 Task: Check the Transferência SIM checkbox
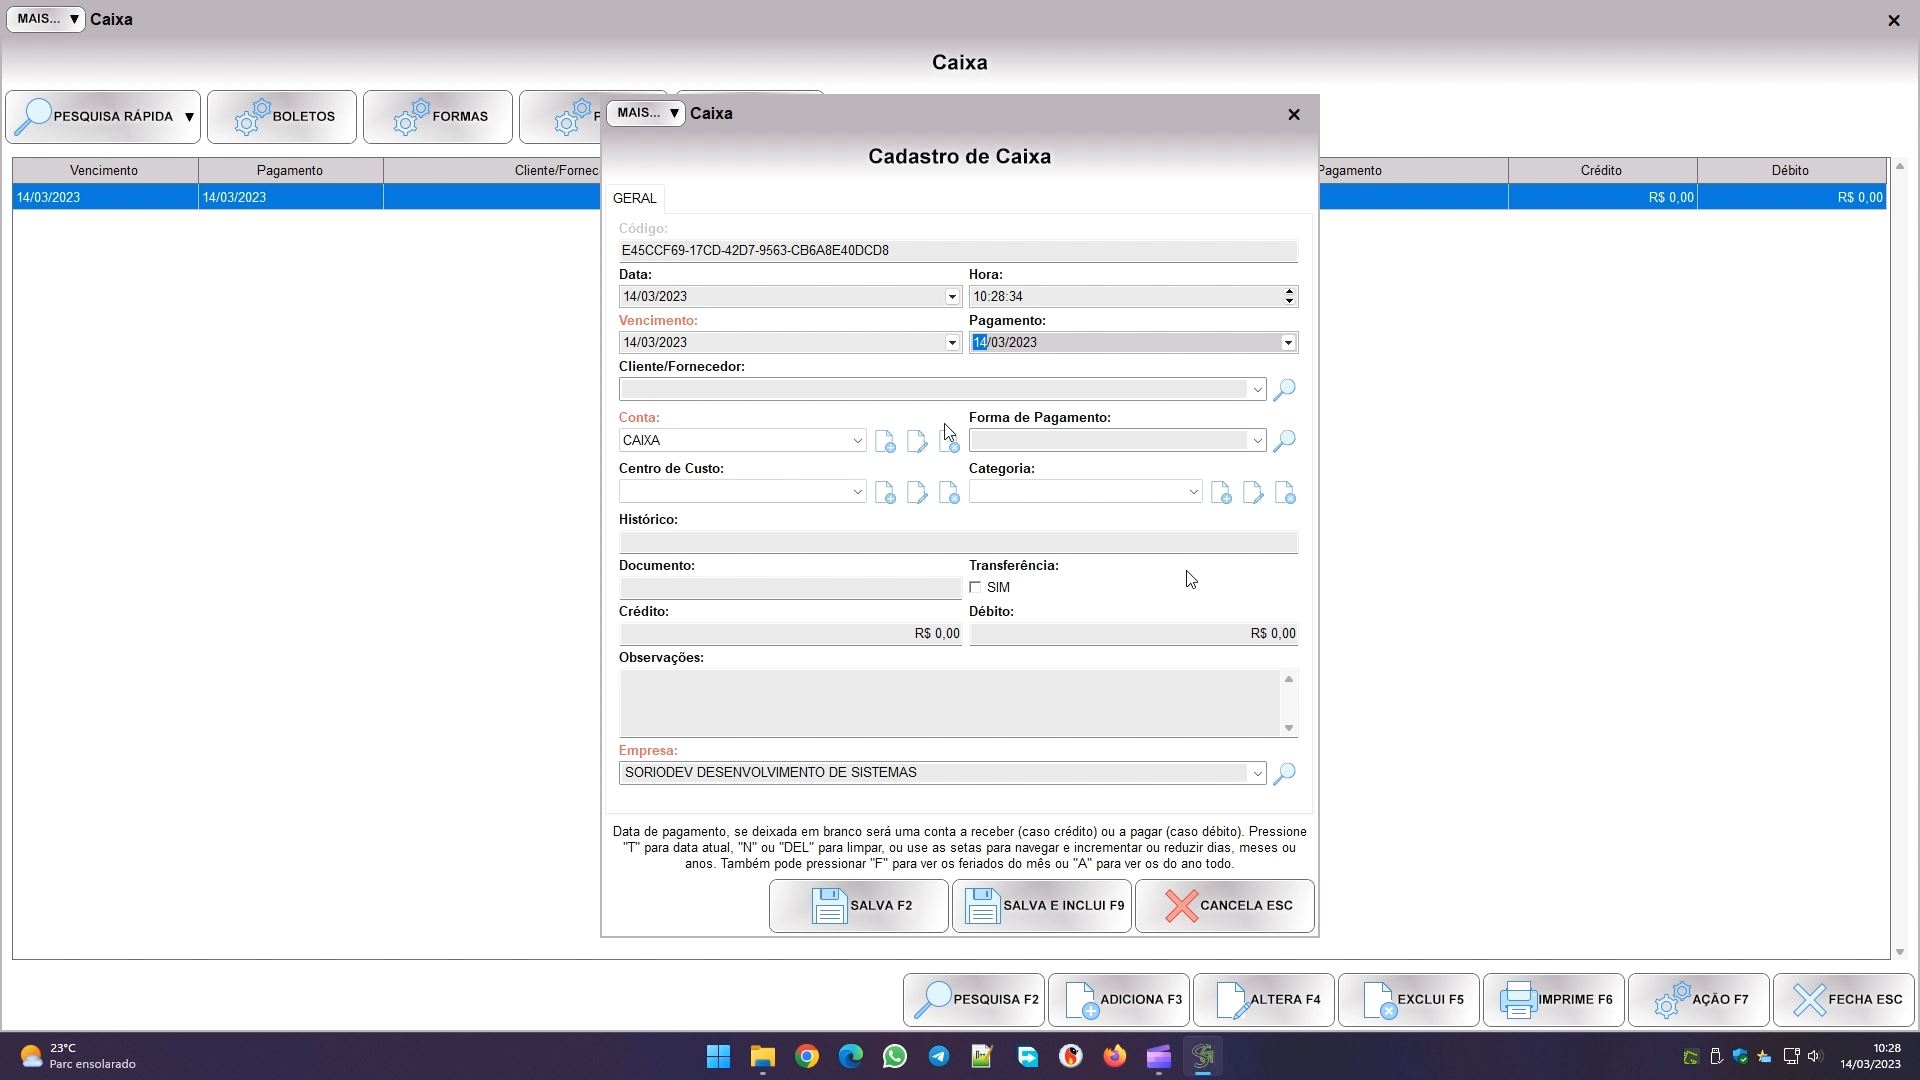[976, 588]
